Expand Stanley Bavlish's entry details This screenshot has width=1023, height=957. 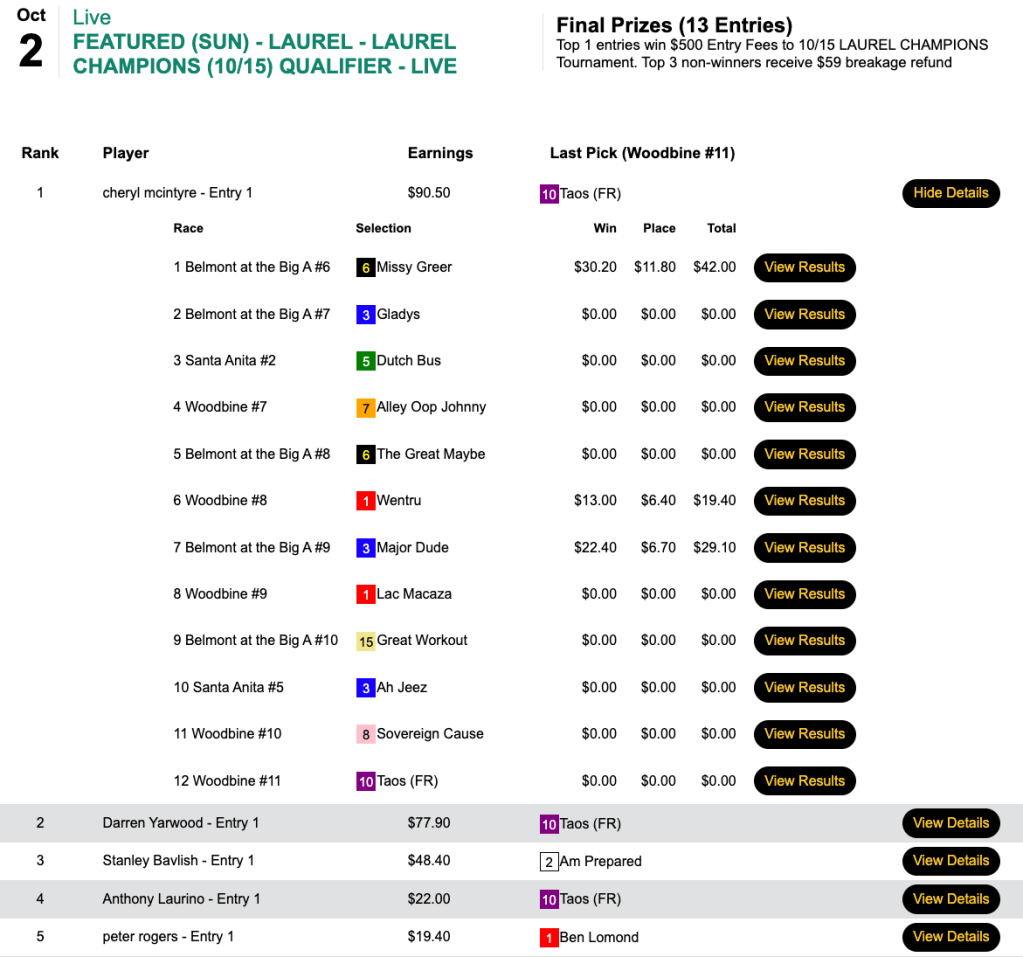[x=950, y=861]
